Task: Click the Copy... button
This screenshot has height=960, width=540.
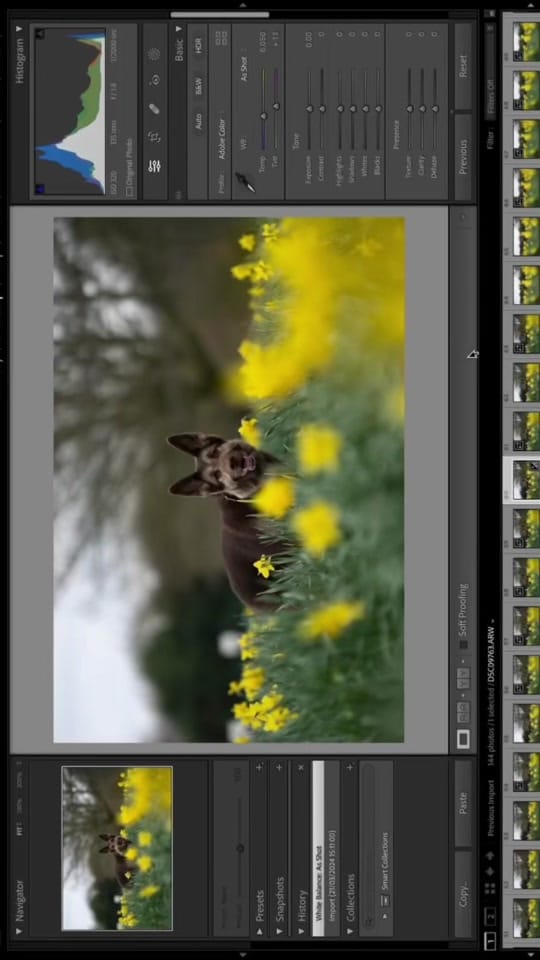Action: [463, 894]
